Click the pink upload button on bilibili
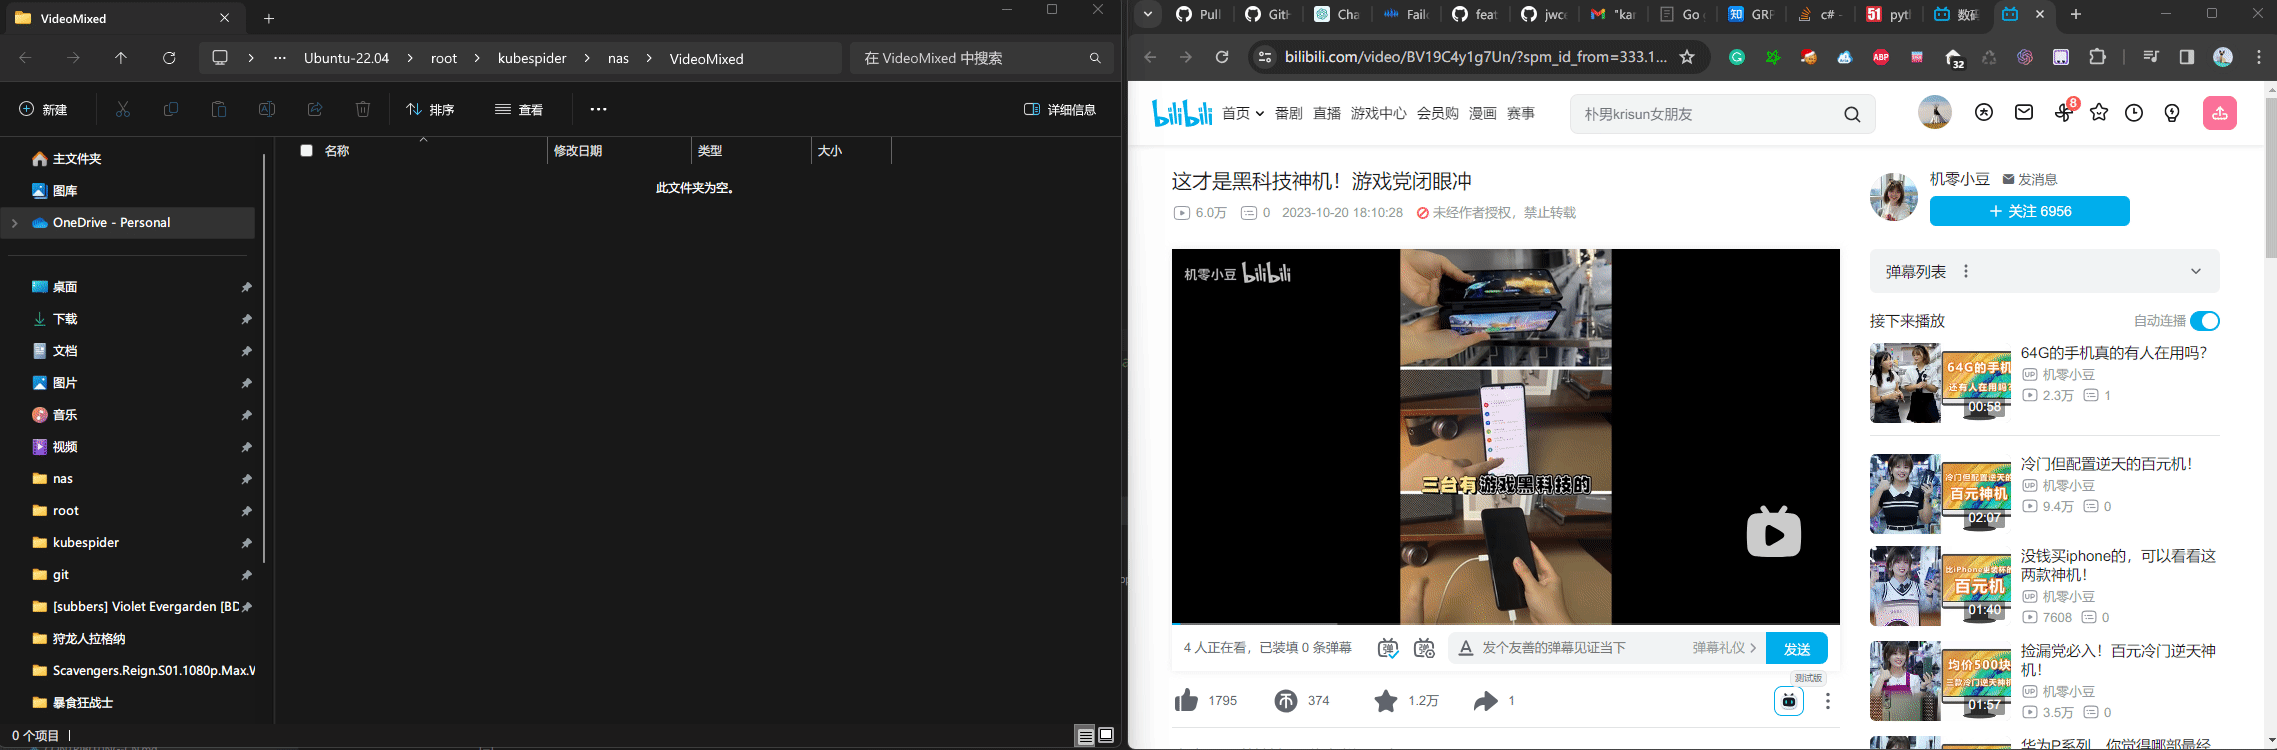The width and height of the screenshot is (2277, 750). [x=2220, y=113]
